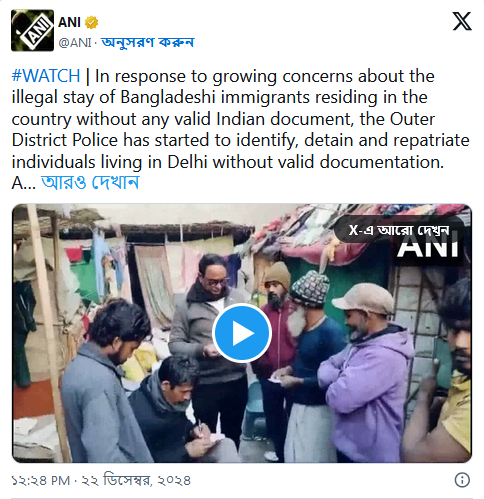Click the information icon beside the timestamp
This screenshot has height=499, width=484.
462,480
